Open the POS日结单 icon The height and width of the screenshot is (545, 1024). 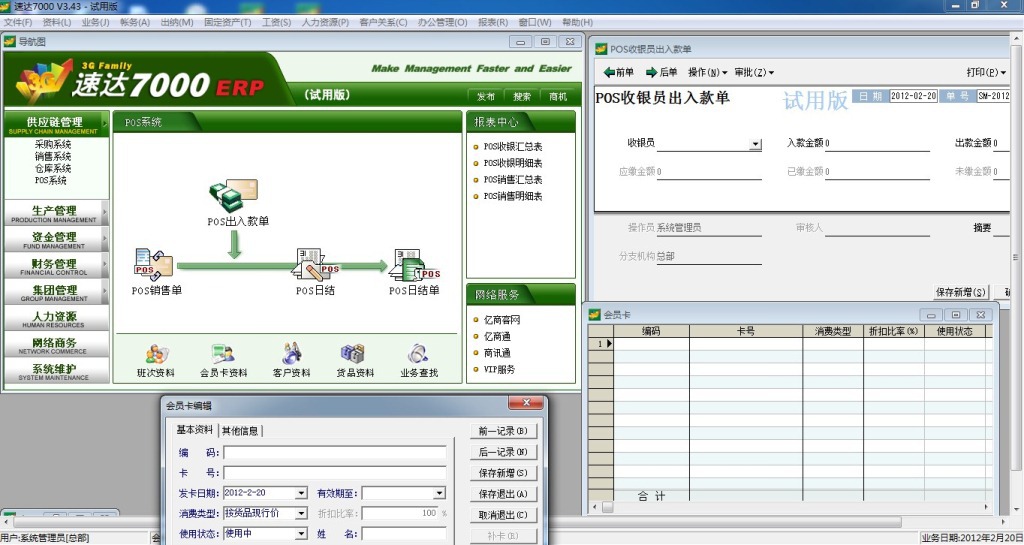(414, 264)
